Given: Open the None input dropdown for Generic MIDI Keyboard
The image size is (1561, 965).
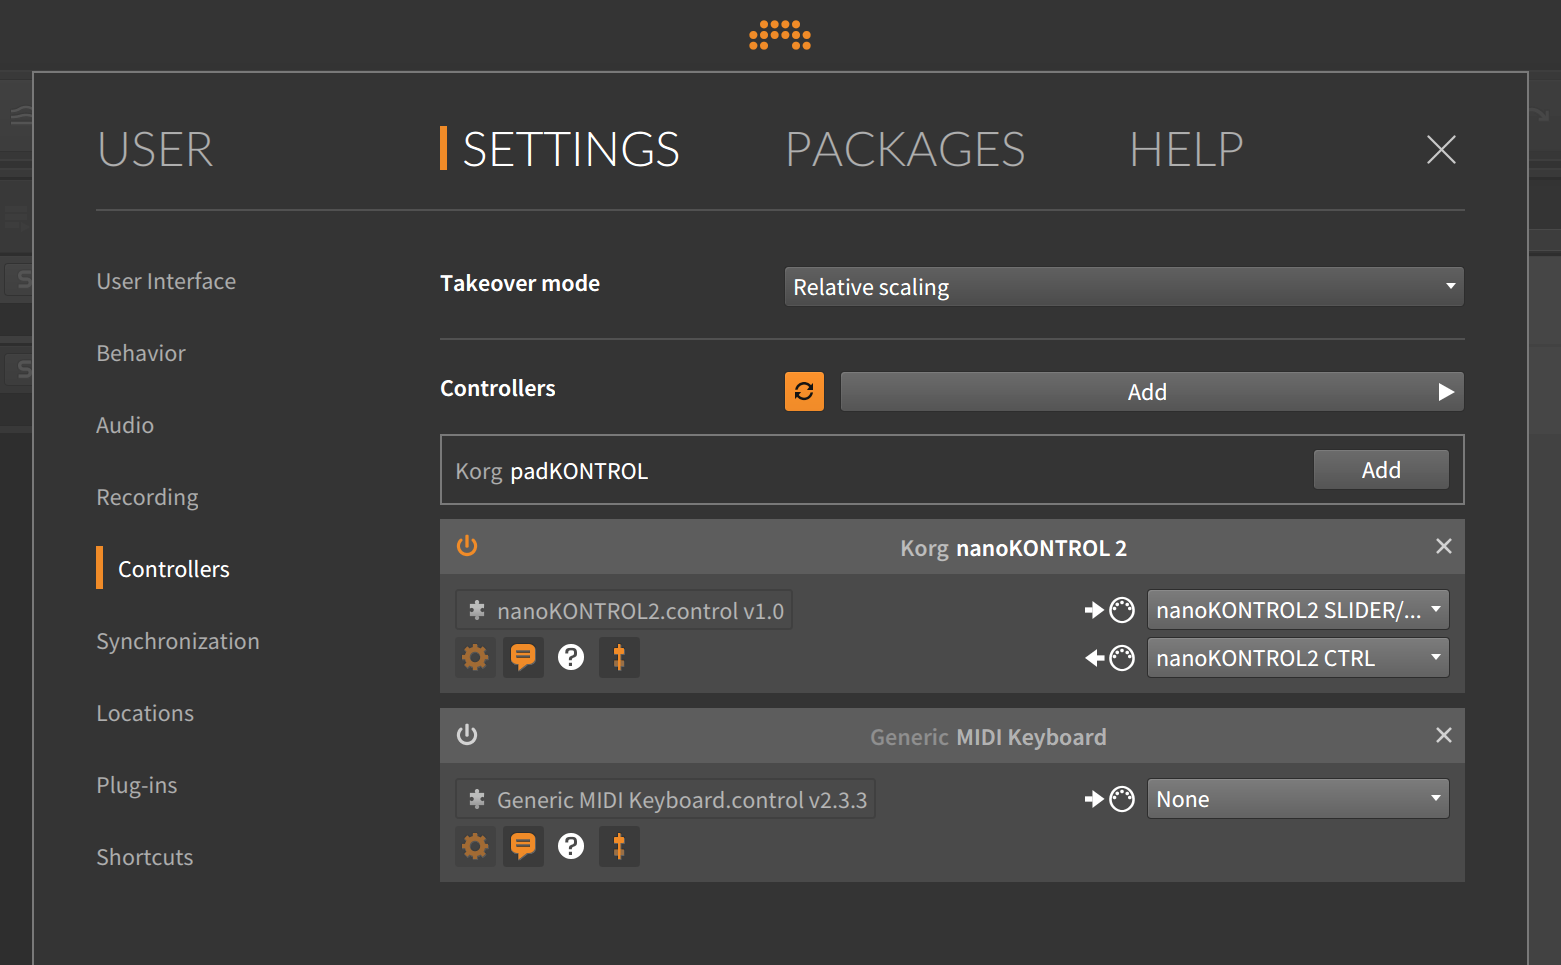Looking at the screenshot, I should click(1297, 798).
